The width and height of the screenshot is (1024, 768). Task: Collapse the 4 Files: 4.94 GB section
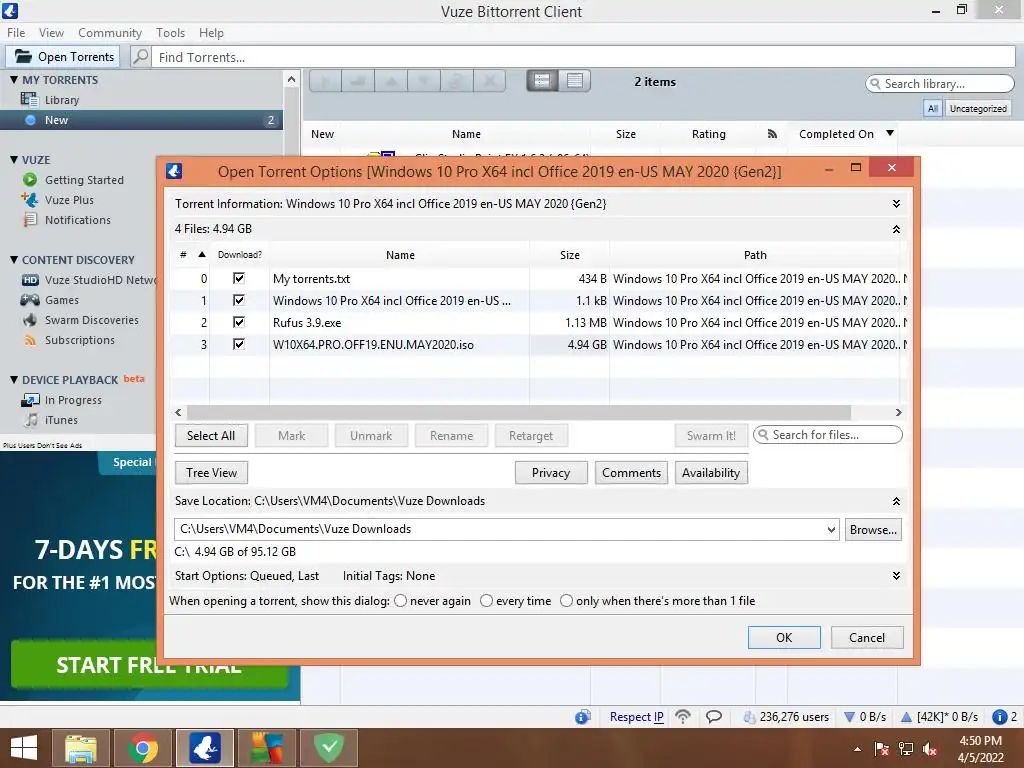[896, 229]
